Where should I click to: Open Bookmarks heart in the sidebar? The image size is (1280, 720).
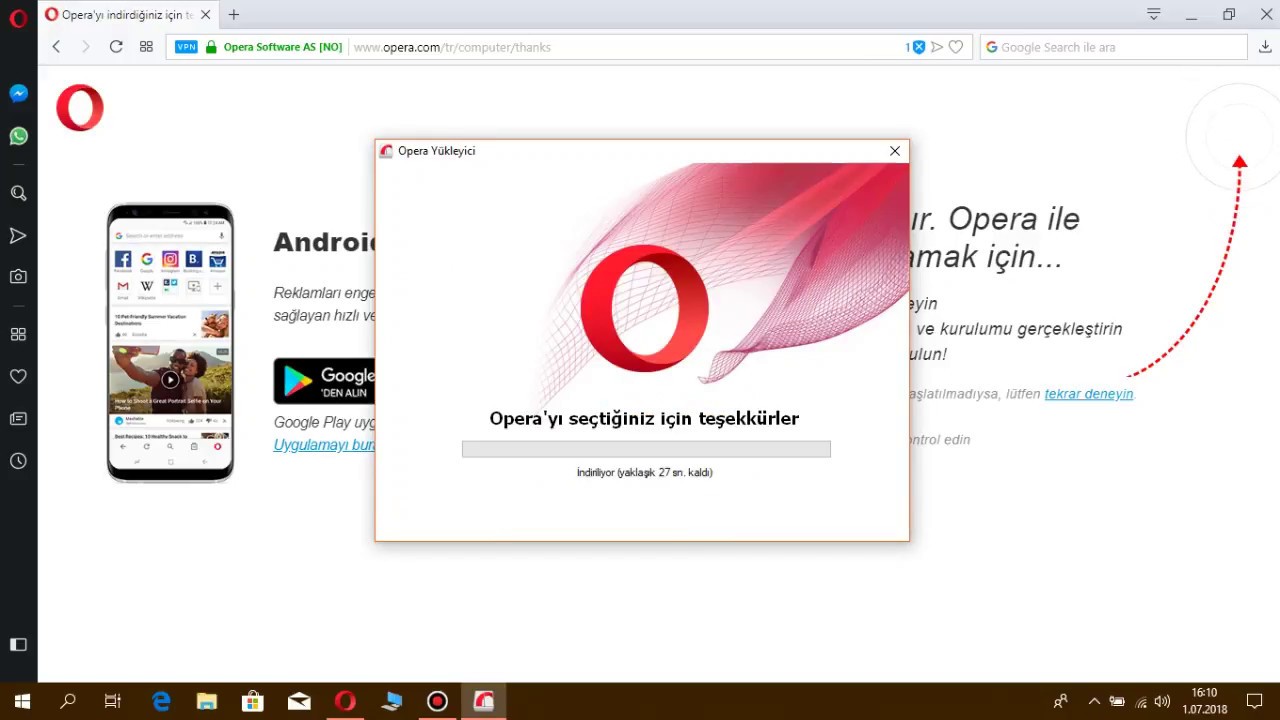click(18, 377)
